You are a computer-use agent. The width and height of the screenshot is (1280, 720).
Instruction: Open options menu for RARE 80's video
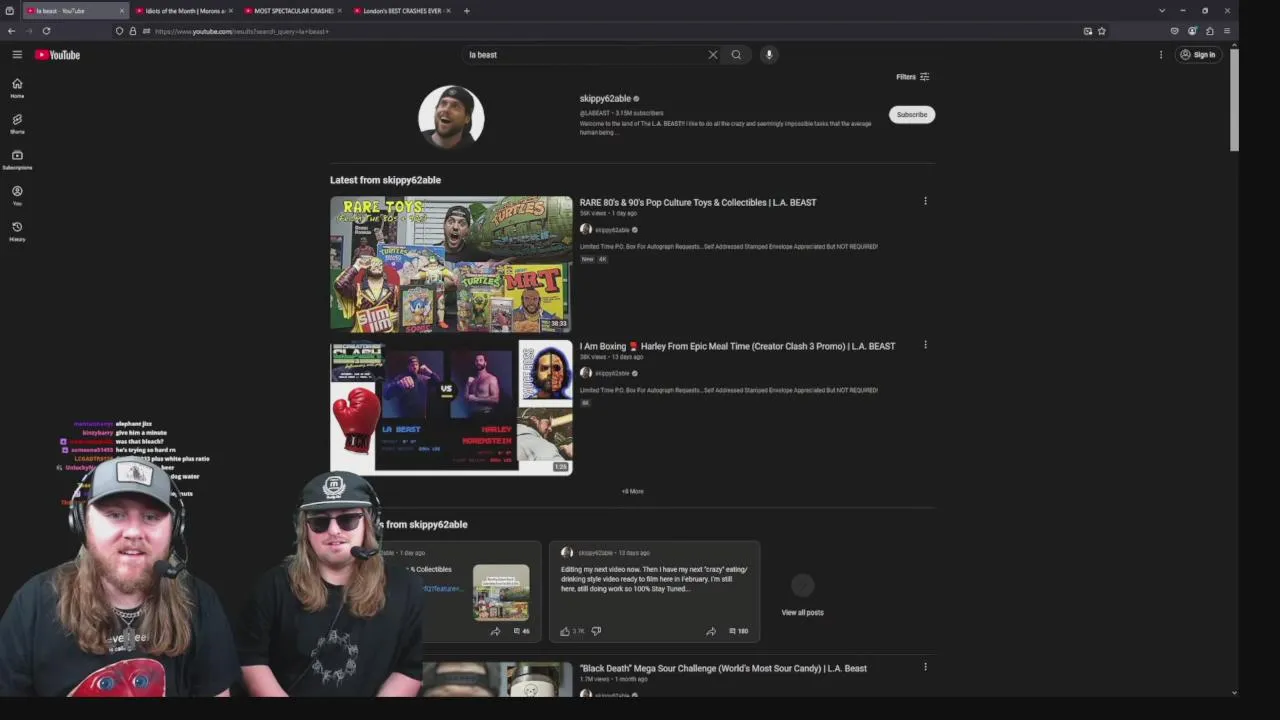[x=925, y=201]
